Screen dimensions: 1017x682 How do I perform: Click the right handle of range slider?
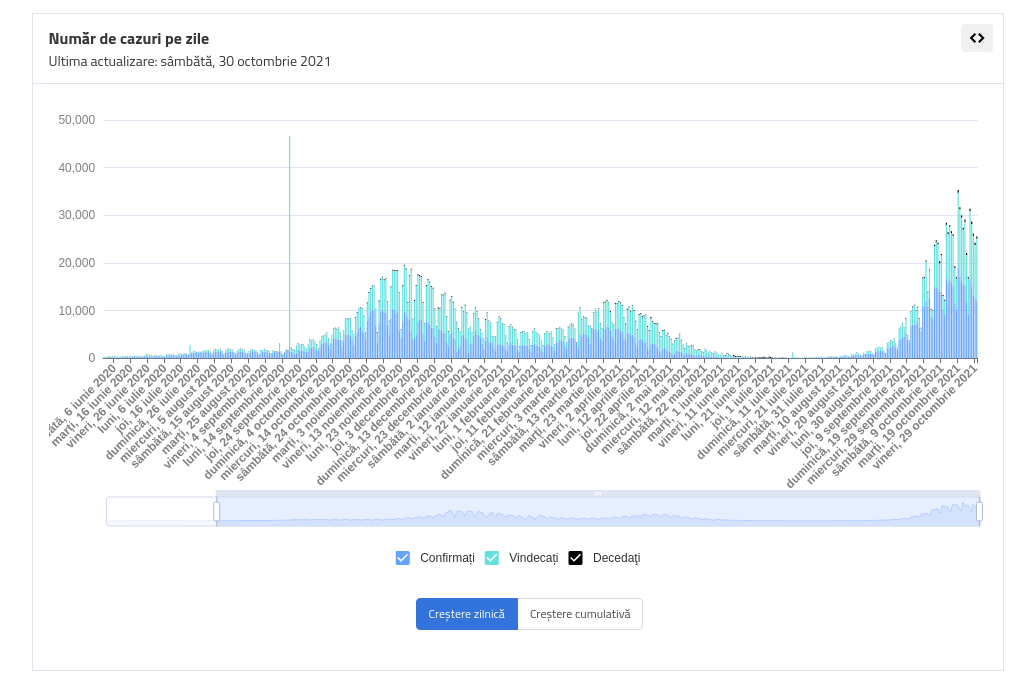tap(979, 512)
